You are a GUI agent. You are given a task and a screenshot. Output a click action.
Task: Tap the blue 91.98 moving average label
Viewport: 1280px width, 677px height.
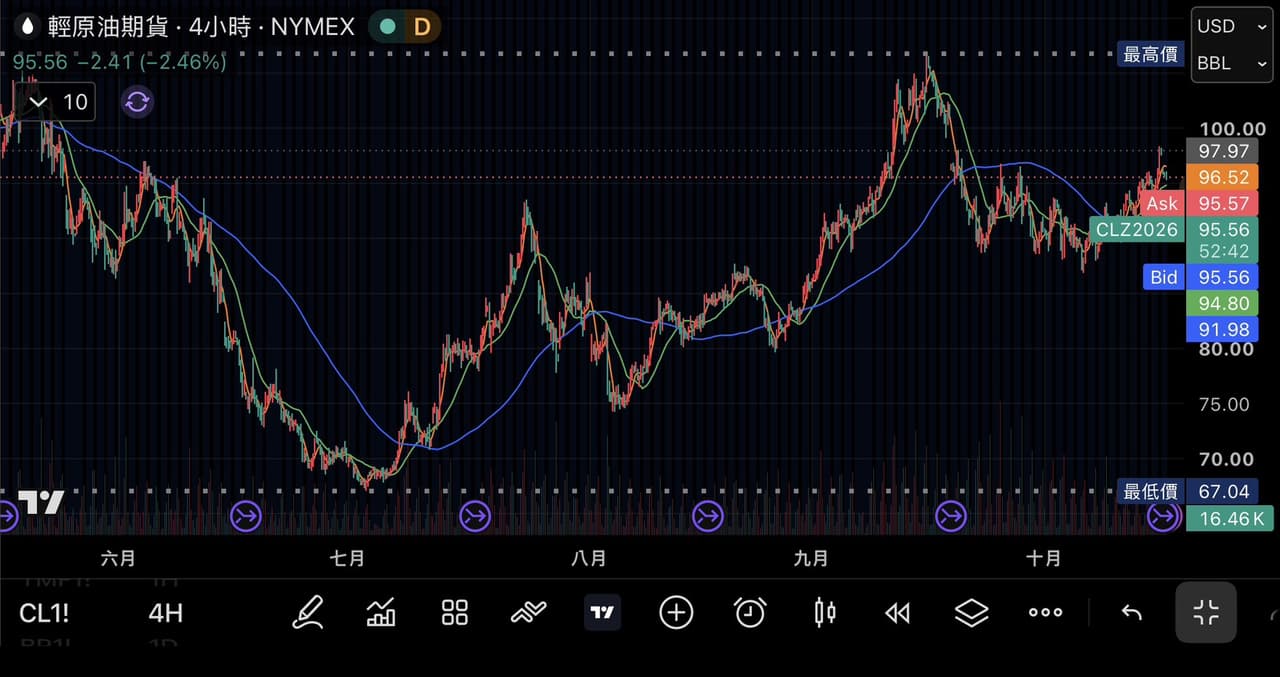coord(1224,328)
